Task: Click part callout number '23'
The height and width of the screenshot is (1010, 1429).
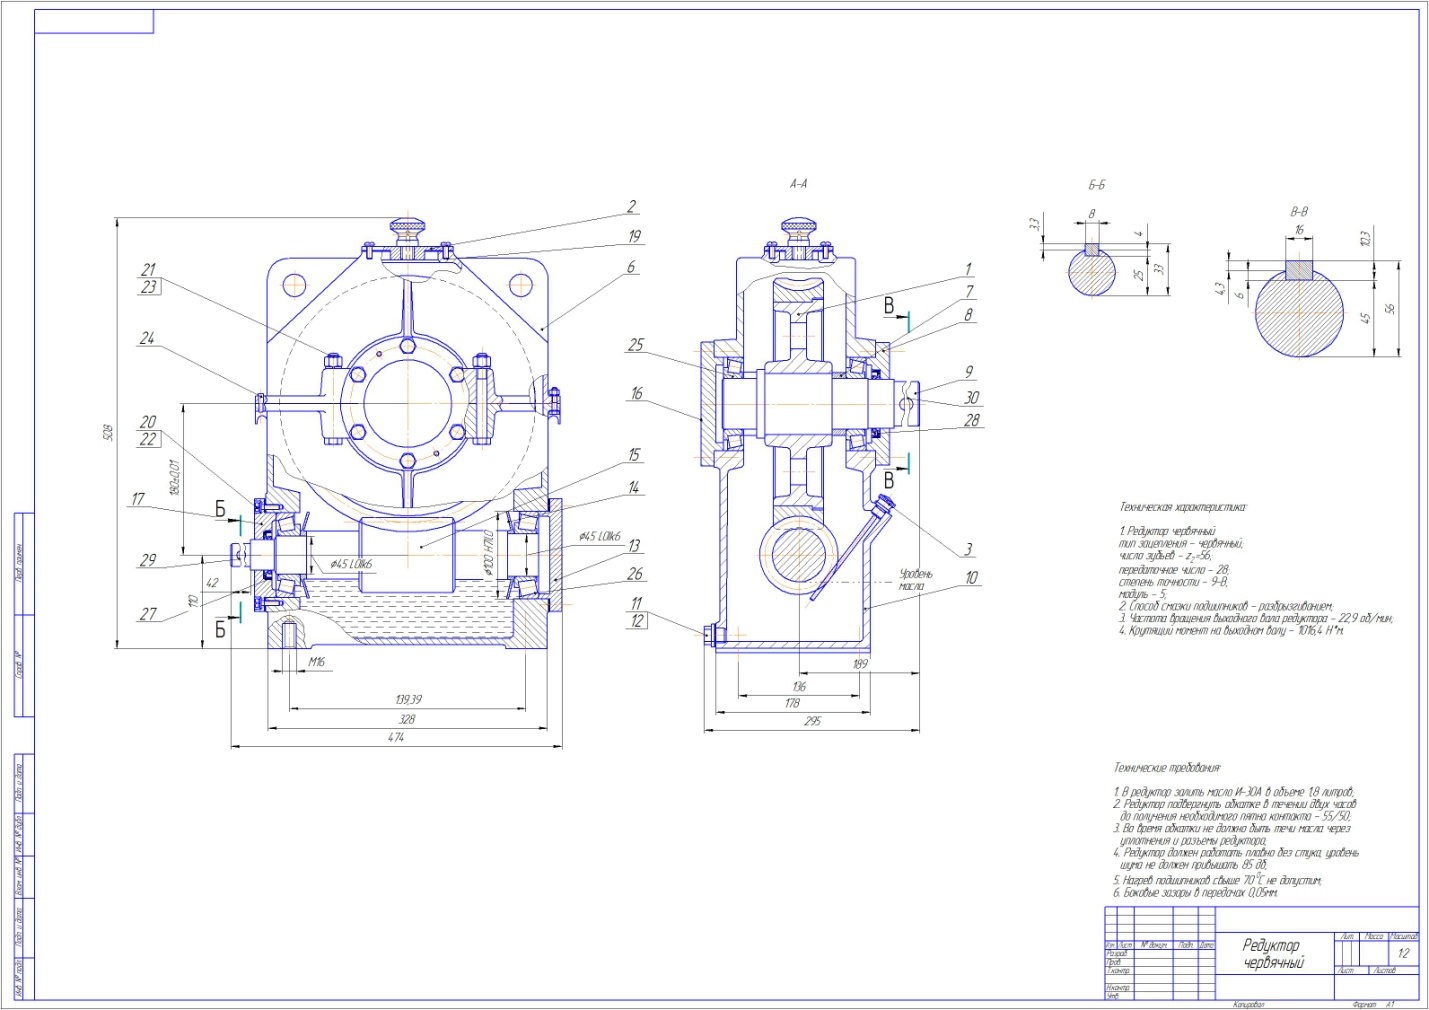Action: point(149,287)
